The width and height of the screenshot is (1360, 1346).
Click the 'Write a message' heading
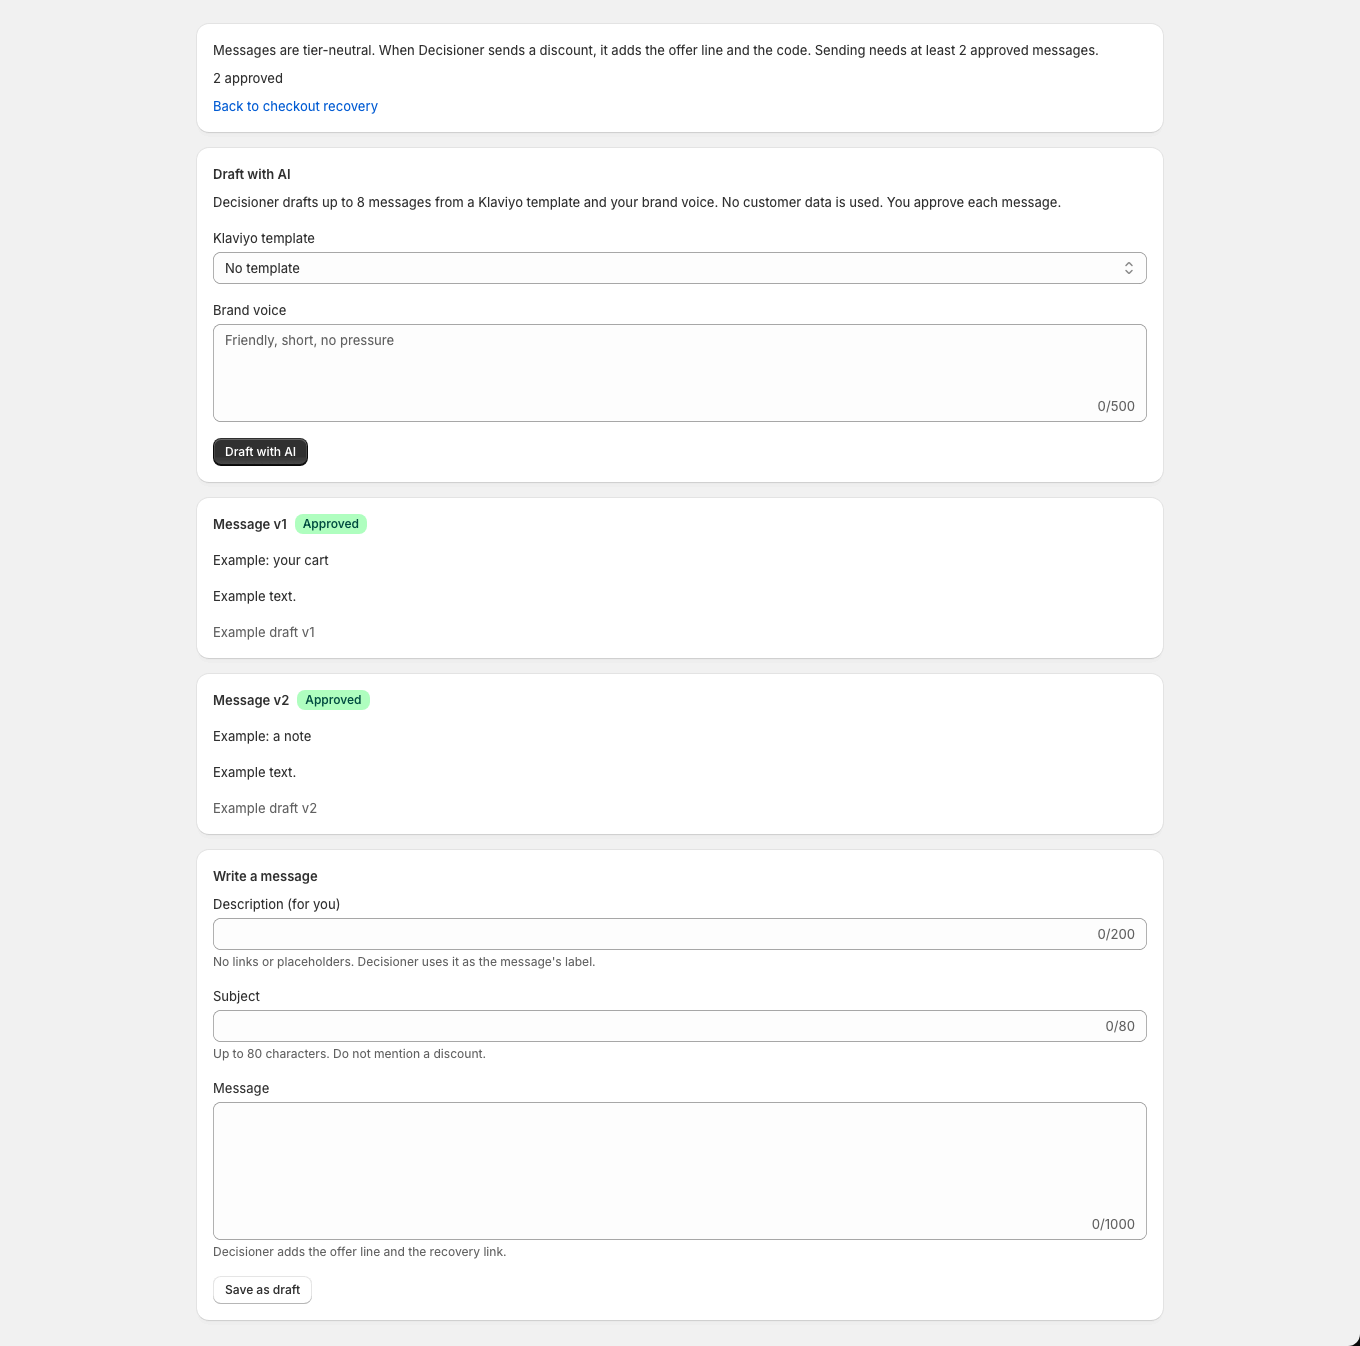[265, 876]
